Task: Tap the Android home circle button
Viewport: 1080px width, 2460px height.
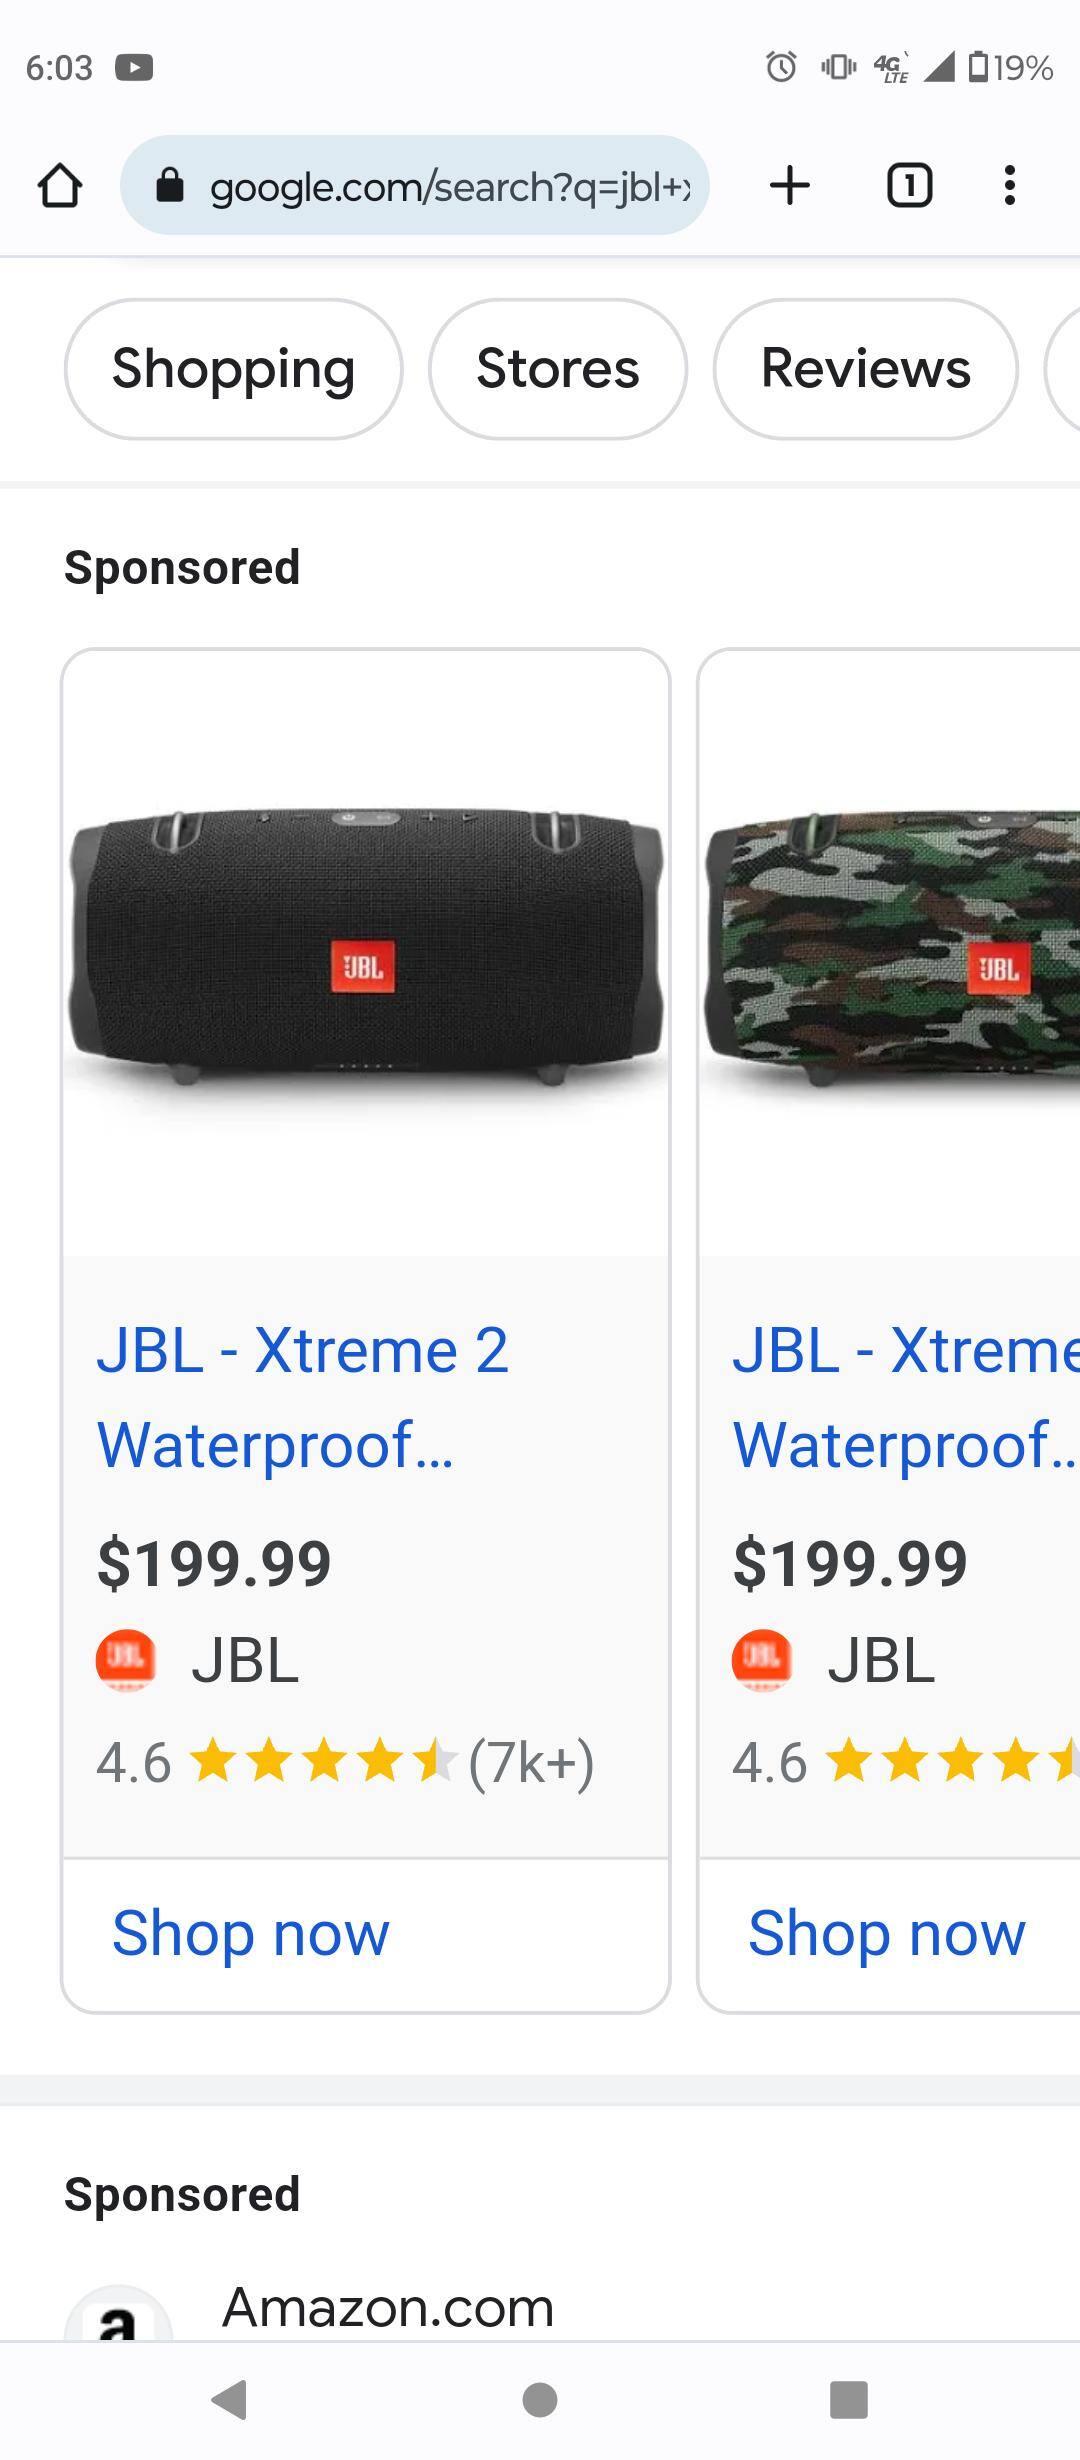Action: (540, 2399)
